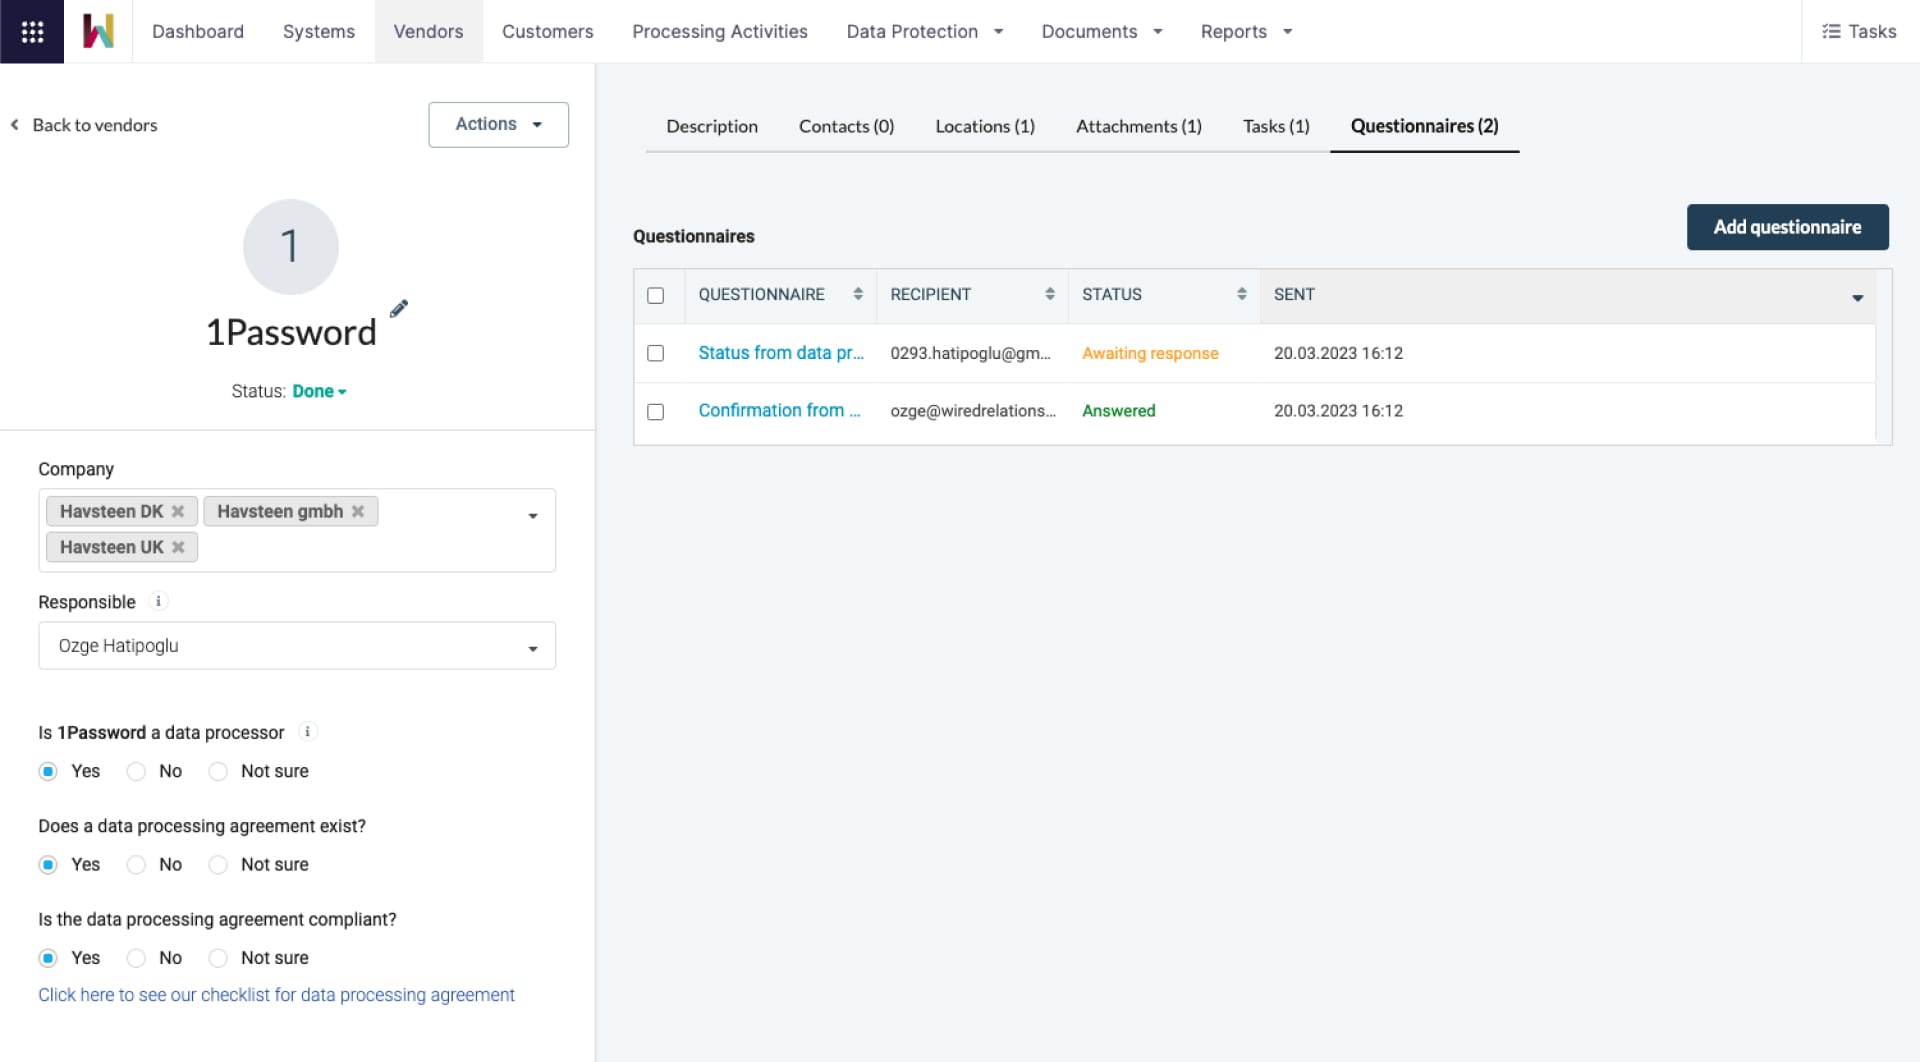Tick the select-all checkbox in table header

tap(656, 295)
